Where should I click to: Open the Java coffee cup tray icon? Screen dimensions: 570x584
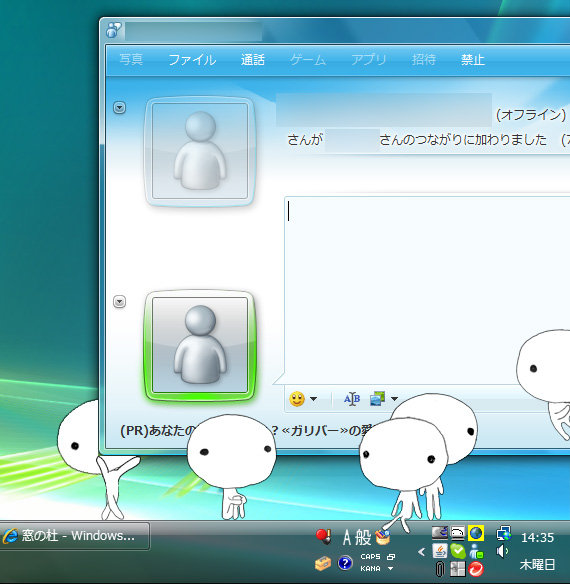(x=440, y=551)
